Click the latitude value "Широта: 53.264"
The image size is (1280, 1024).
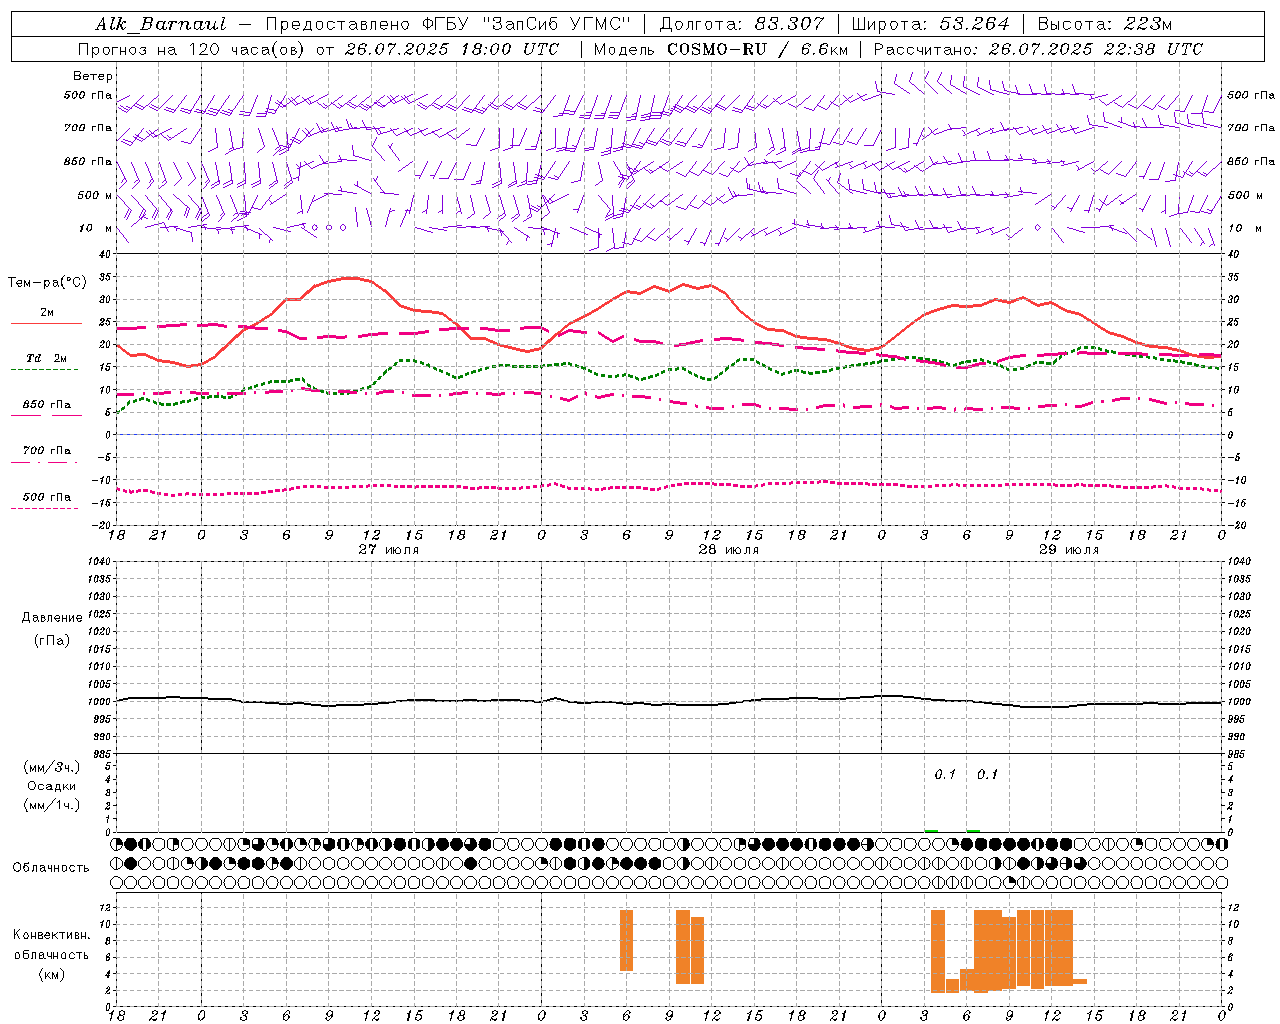[930, 24]
